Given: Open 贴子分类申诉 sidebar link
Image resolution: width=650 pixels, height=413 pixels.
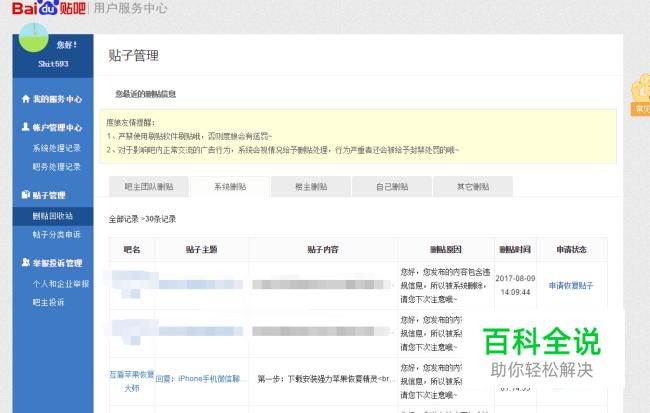Looking at the screenshot, I should (56, 235).
